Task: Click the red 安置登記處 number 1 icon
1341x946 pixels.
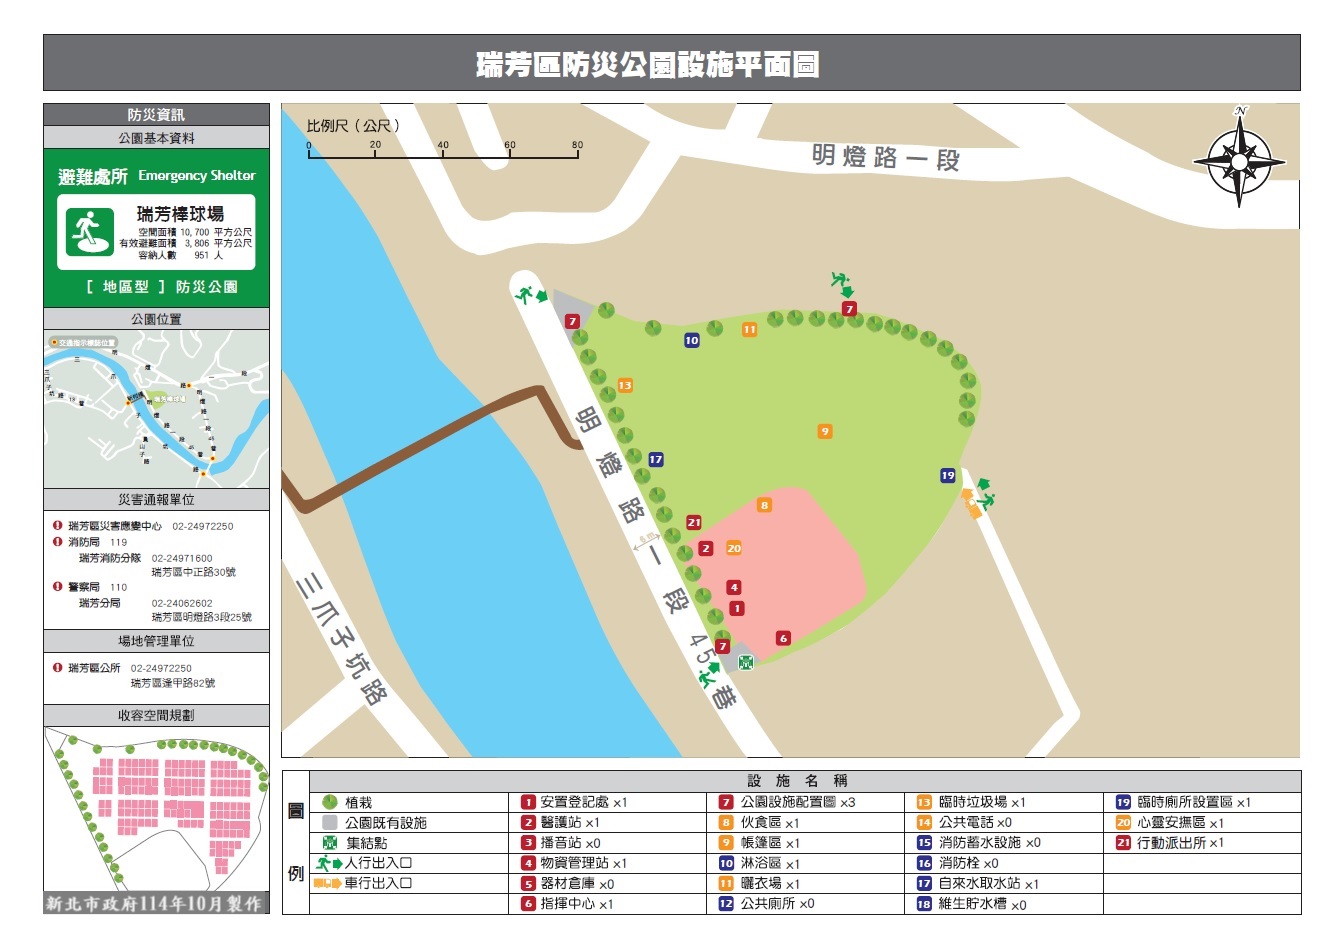Action: pos(527,801)
